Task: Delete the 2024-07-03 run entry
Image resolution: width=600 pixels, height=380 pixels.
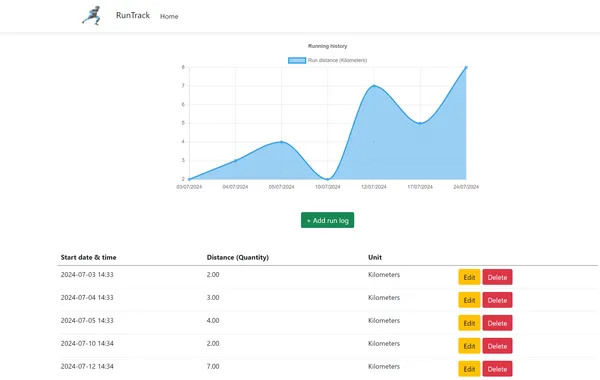Action: 497,277
